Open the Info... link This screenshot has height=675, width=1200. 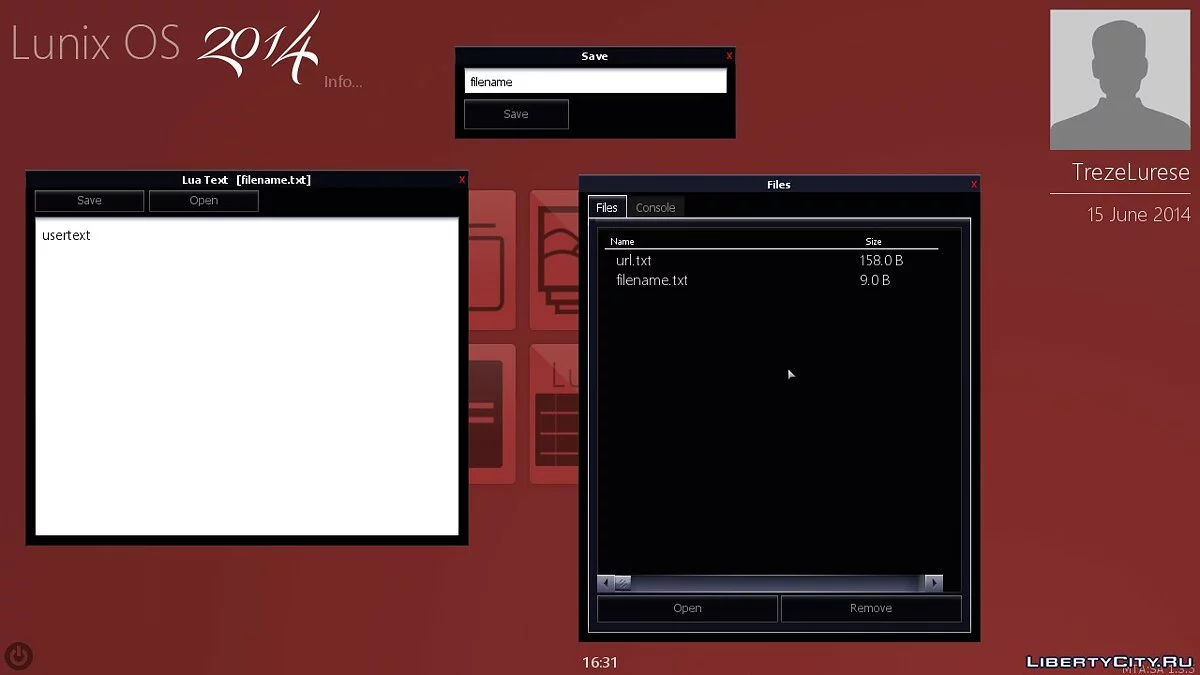[343, 82]
